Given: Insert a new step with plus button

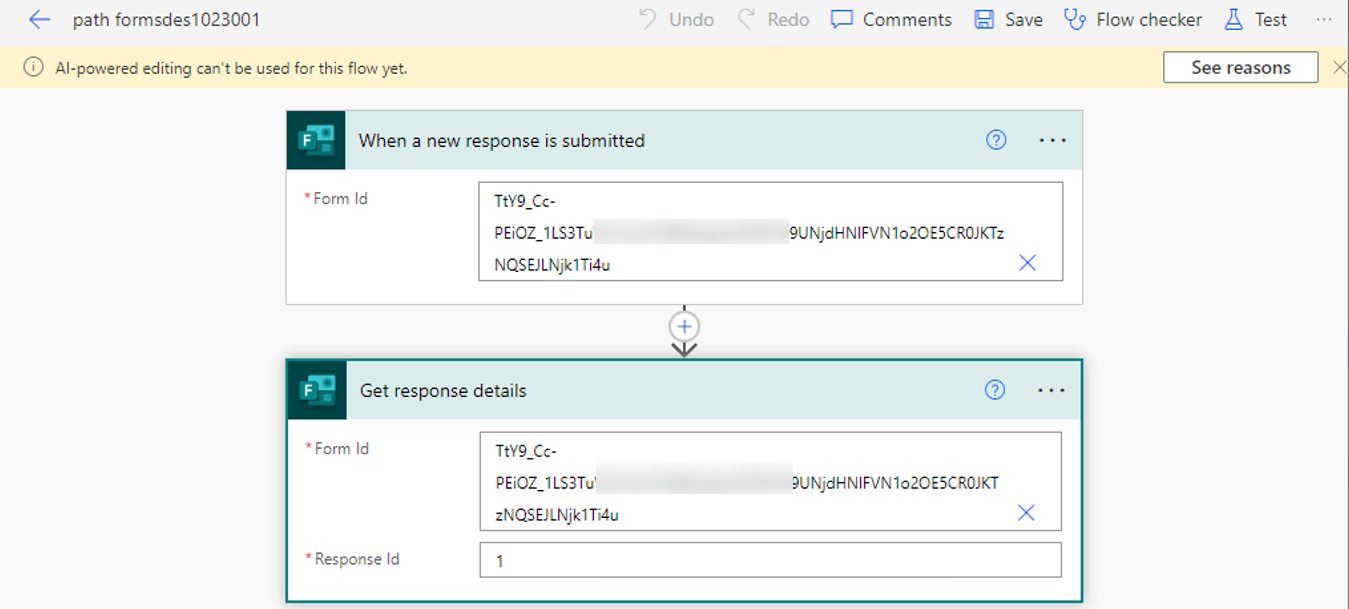Looking at the screenshot, I should pos(684,327).
